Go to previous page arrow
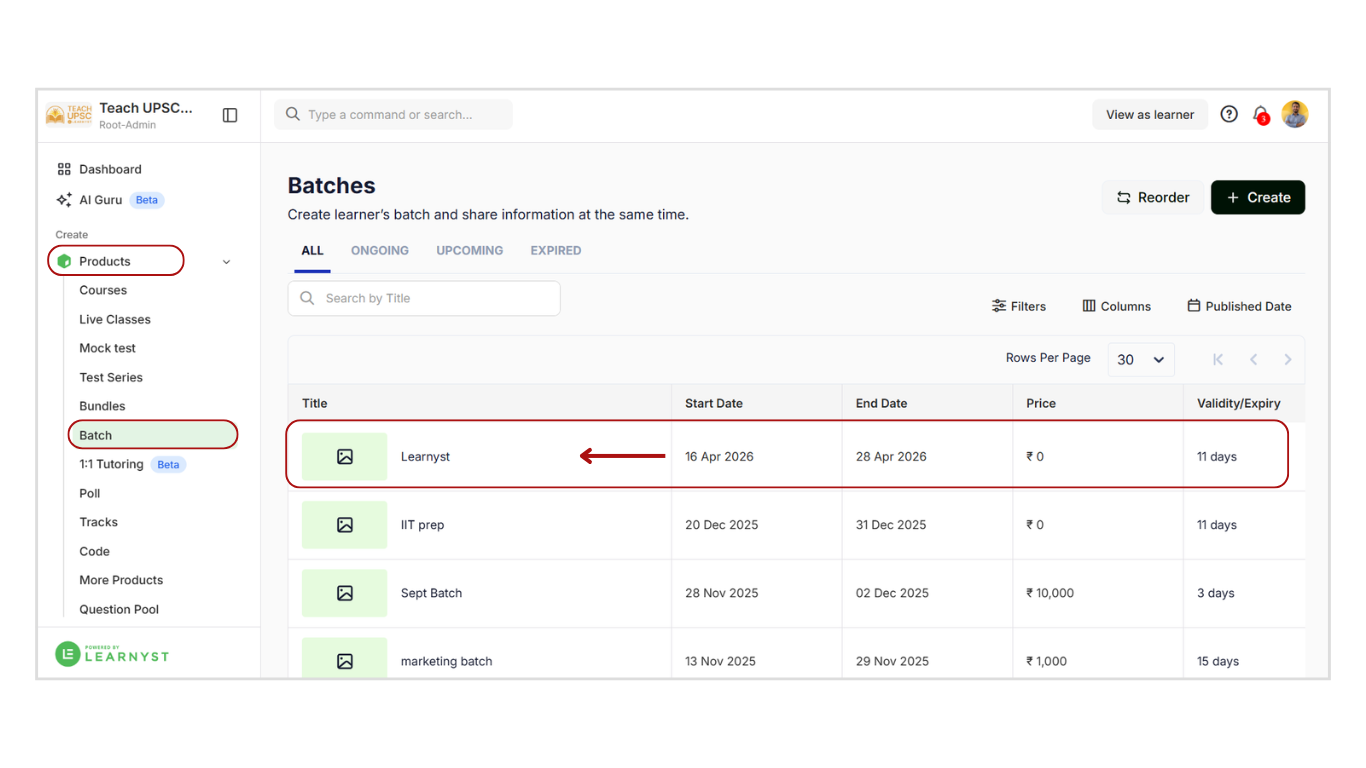The height and width of the screenshot is (768, 1366). 1253,359
